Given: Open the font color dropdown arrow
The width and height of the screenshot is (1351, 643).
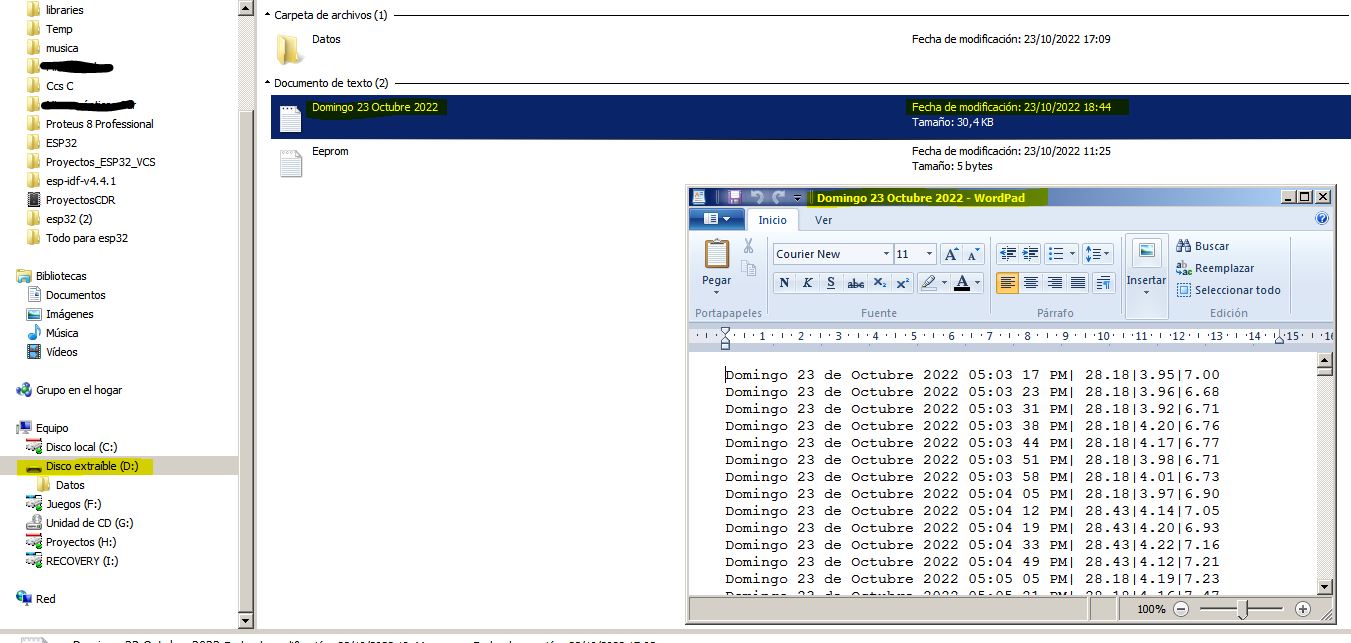Looking at the screenshot, I should 978,283.
